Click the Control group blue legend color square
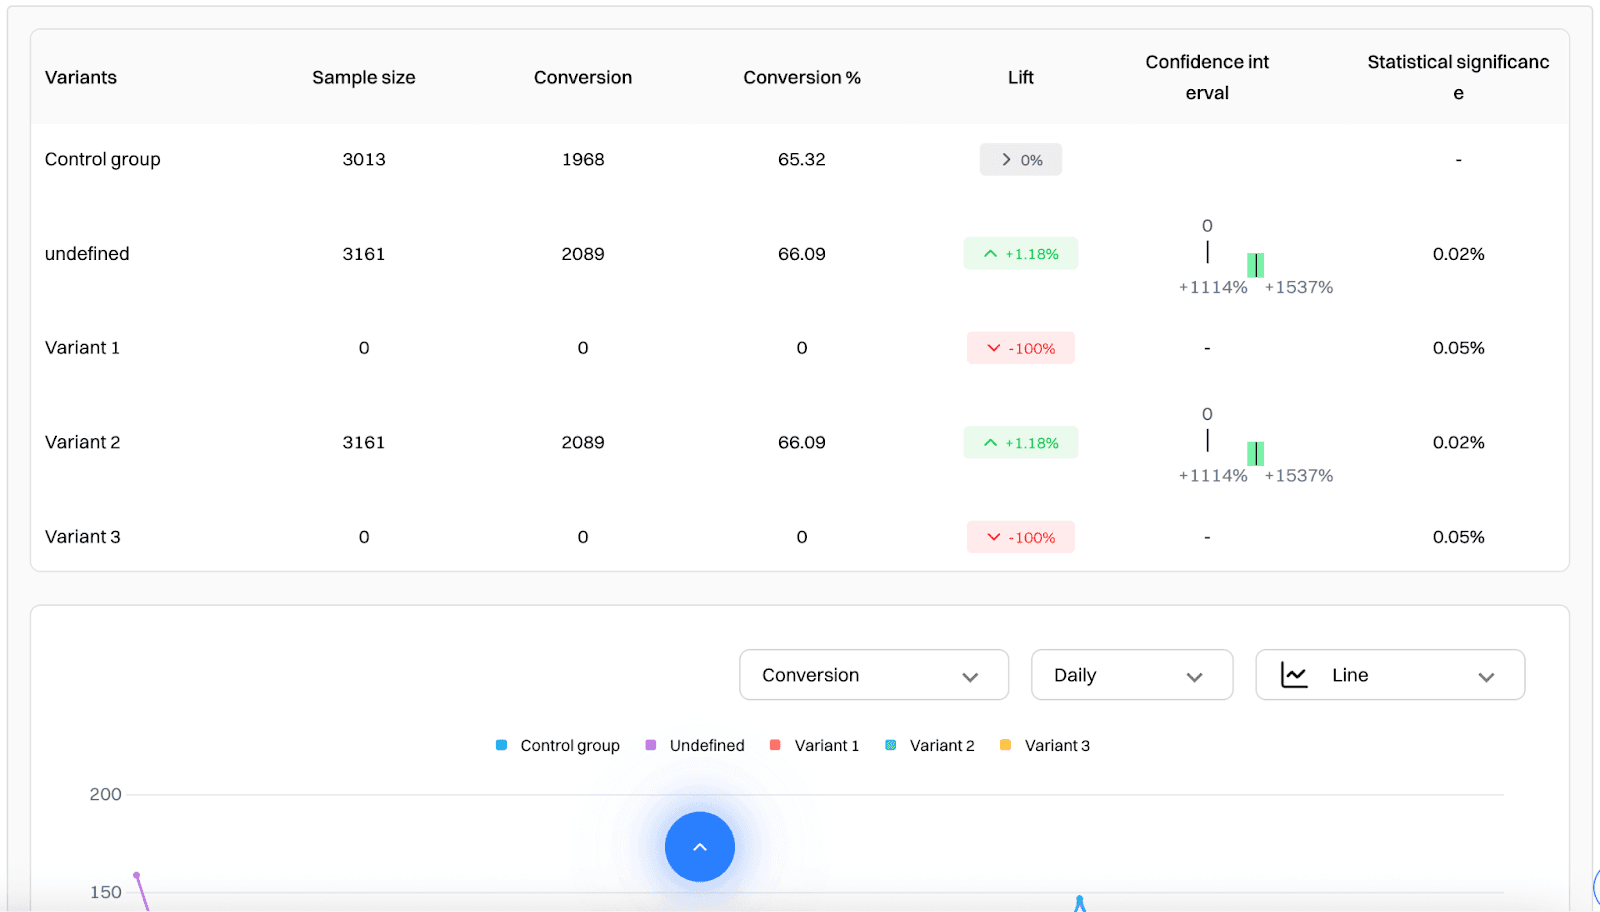The width and height of the screenshot is (1600, 912). tap(500, 745)
